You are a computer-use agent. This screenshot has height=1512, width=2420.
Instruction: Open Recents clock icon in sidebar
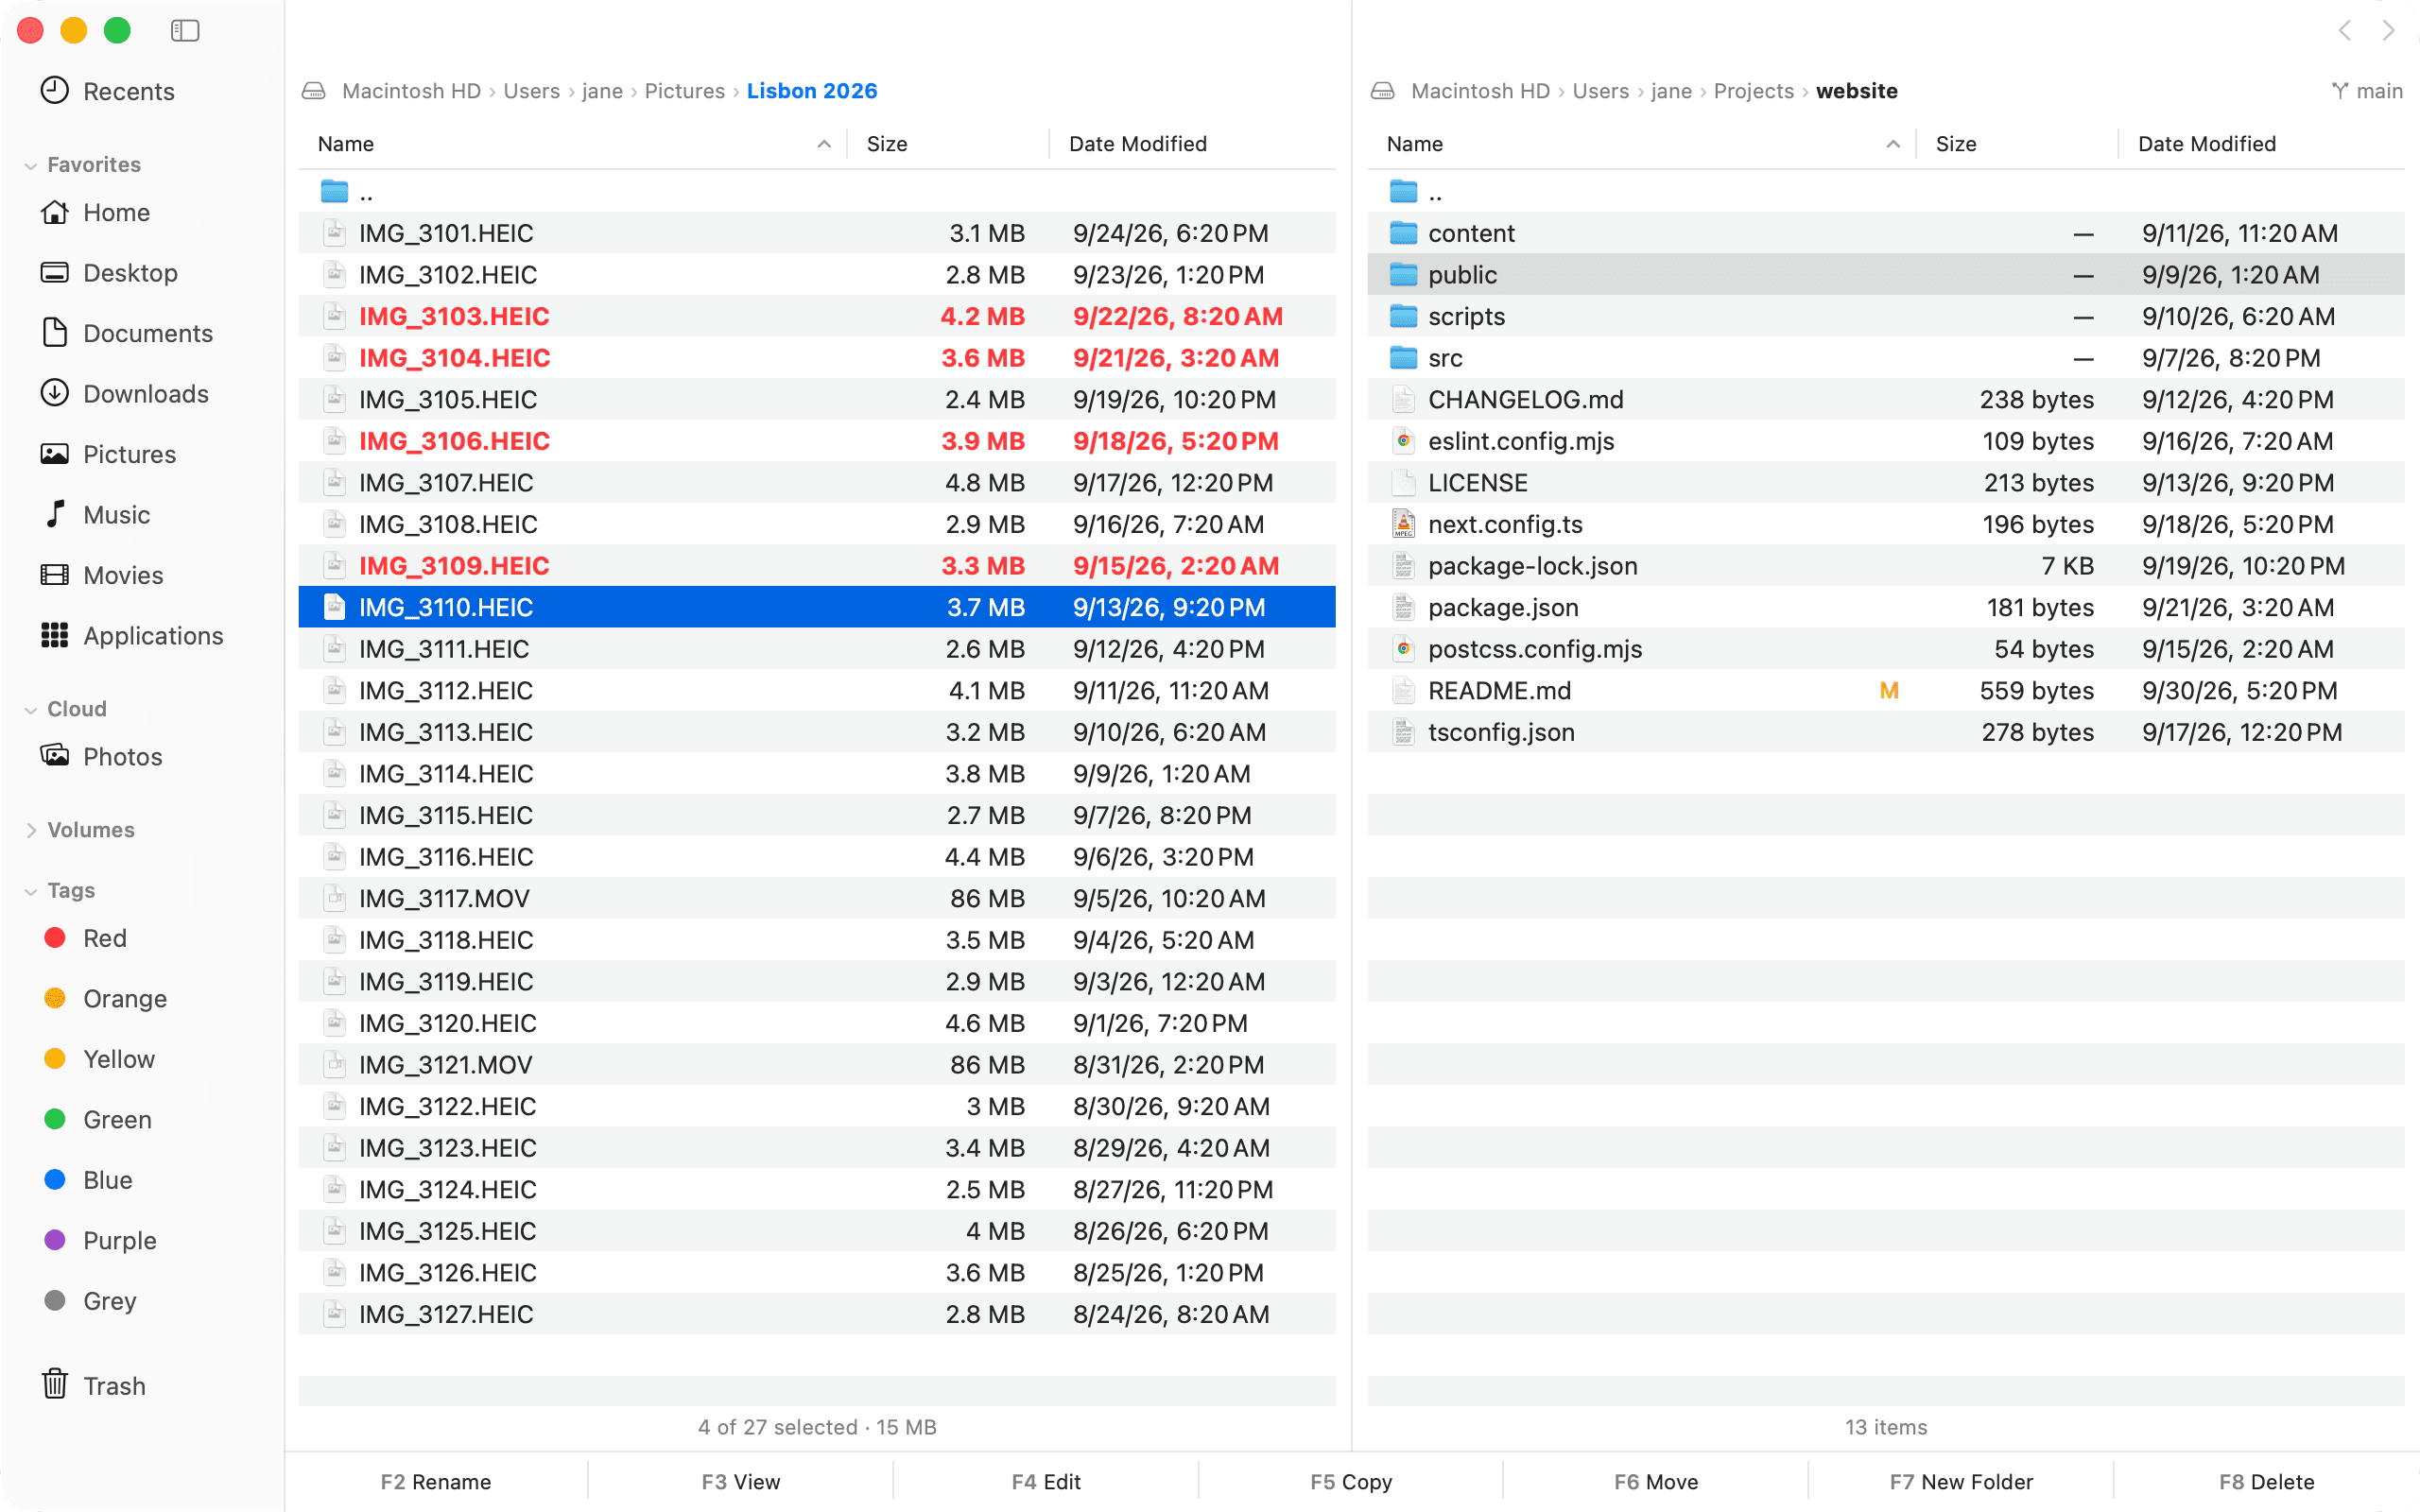(x=55, y=91)
